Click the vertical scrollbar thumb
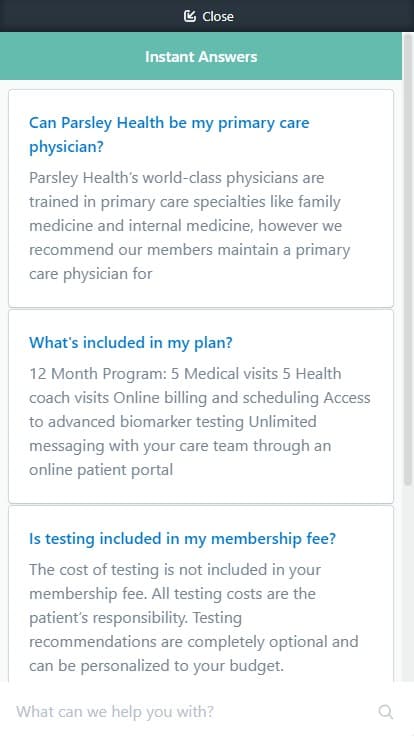Viewport: 414px width, 736px height. pyautogui.click(x=408, y=258)
